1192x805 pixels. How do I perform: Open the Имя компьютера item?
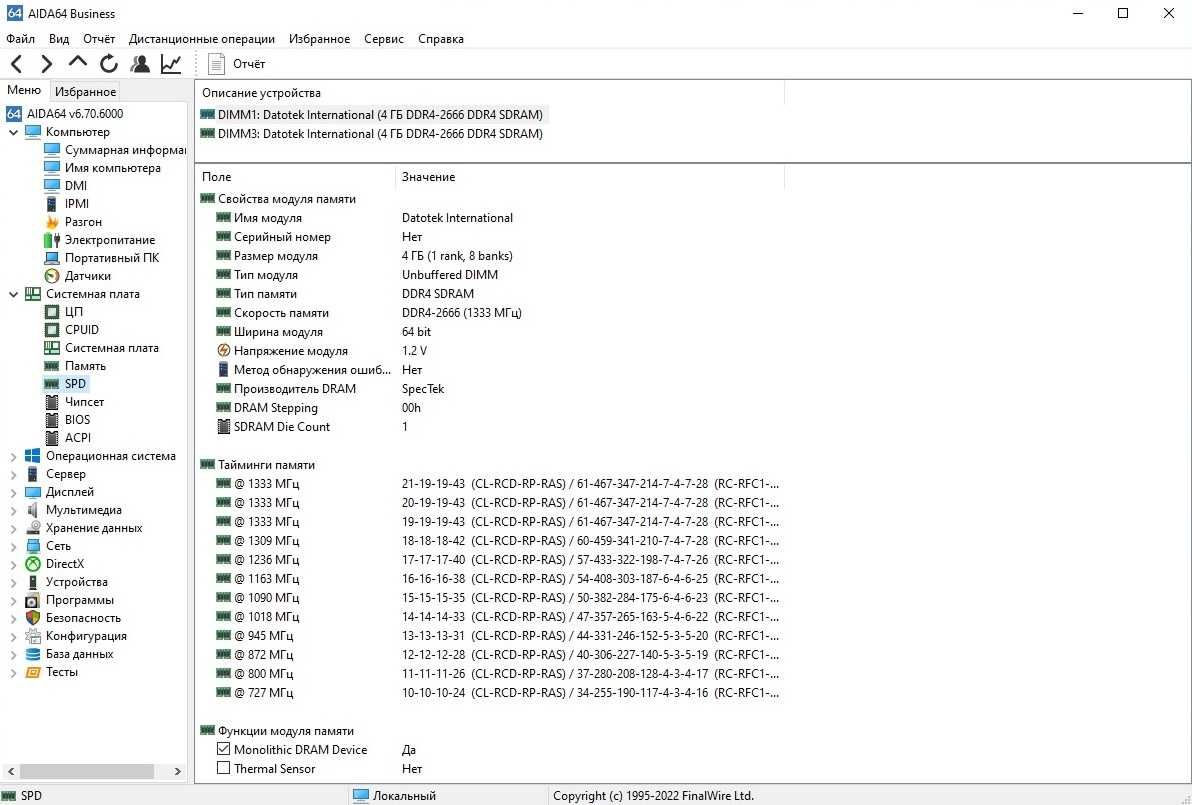coord(103,168)
